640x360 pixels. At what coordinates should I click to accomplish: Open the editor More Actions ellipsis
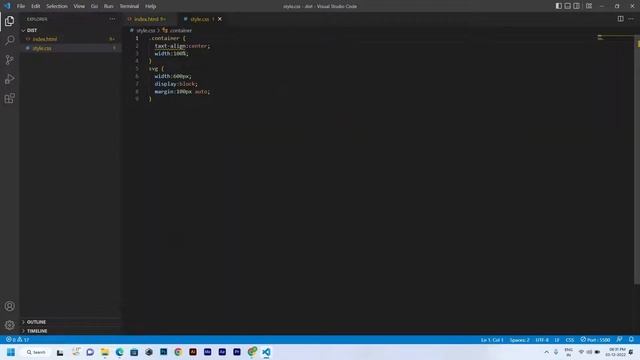tap(631, 19)
